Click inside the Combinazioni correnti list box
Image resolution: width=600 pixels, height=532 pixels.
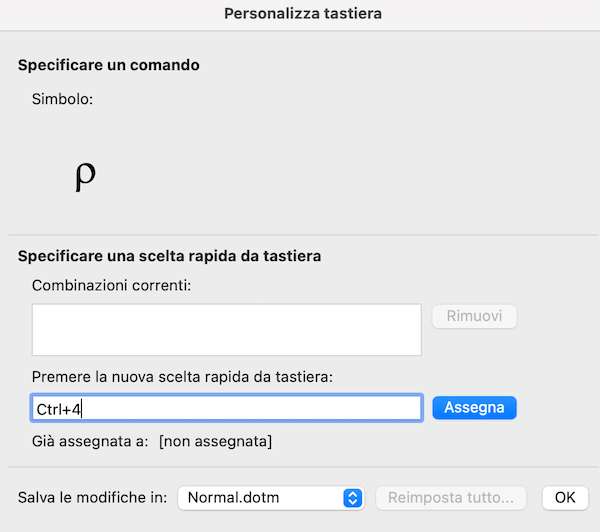pyautogui.click(x=227, y=330)
